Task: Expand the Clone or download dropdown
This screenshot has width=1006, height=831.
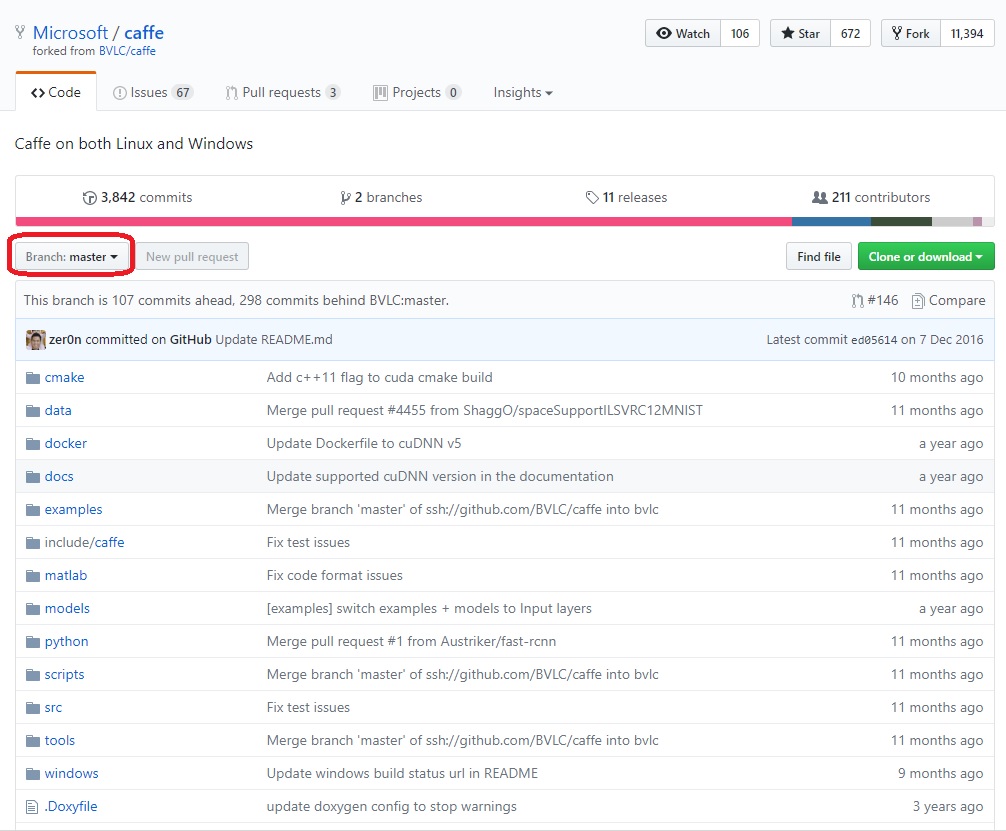Action: point(926,256)
